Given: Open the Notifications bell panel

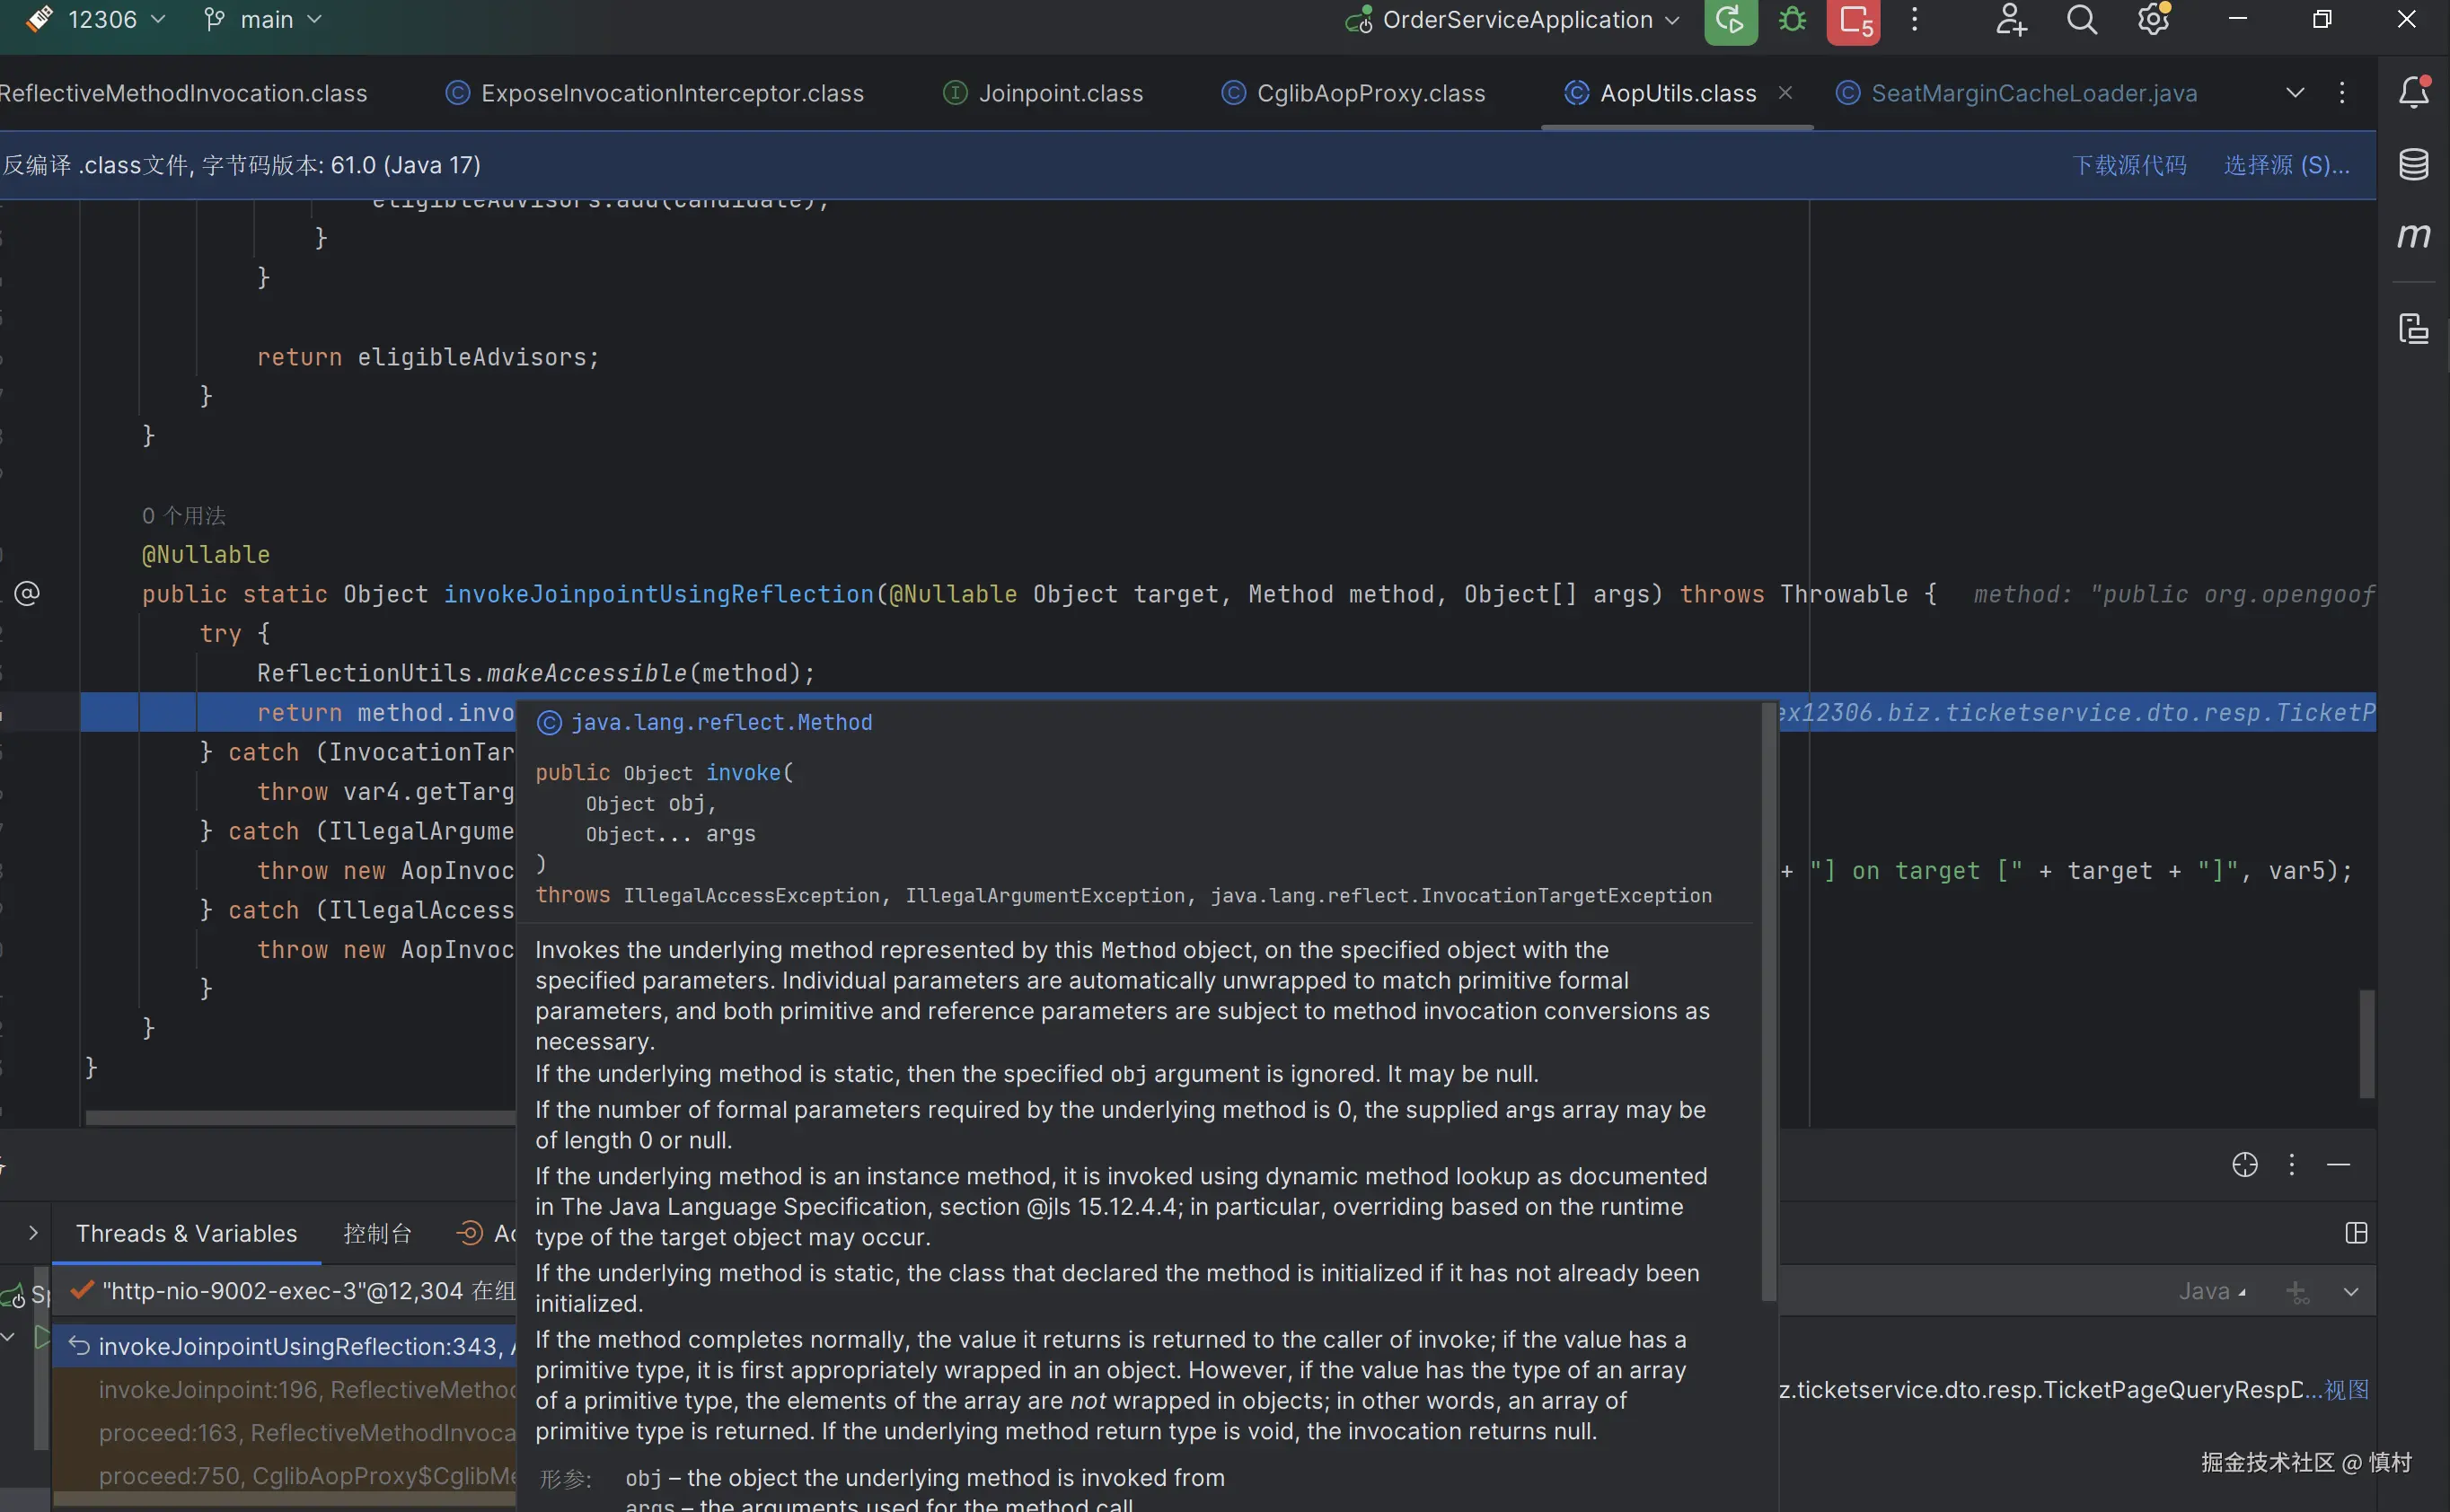Looking at the screenshot, I should [x=2413, y=93].
